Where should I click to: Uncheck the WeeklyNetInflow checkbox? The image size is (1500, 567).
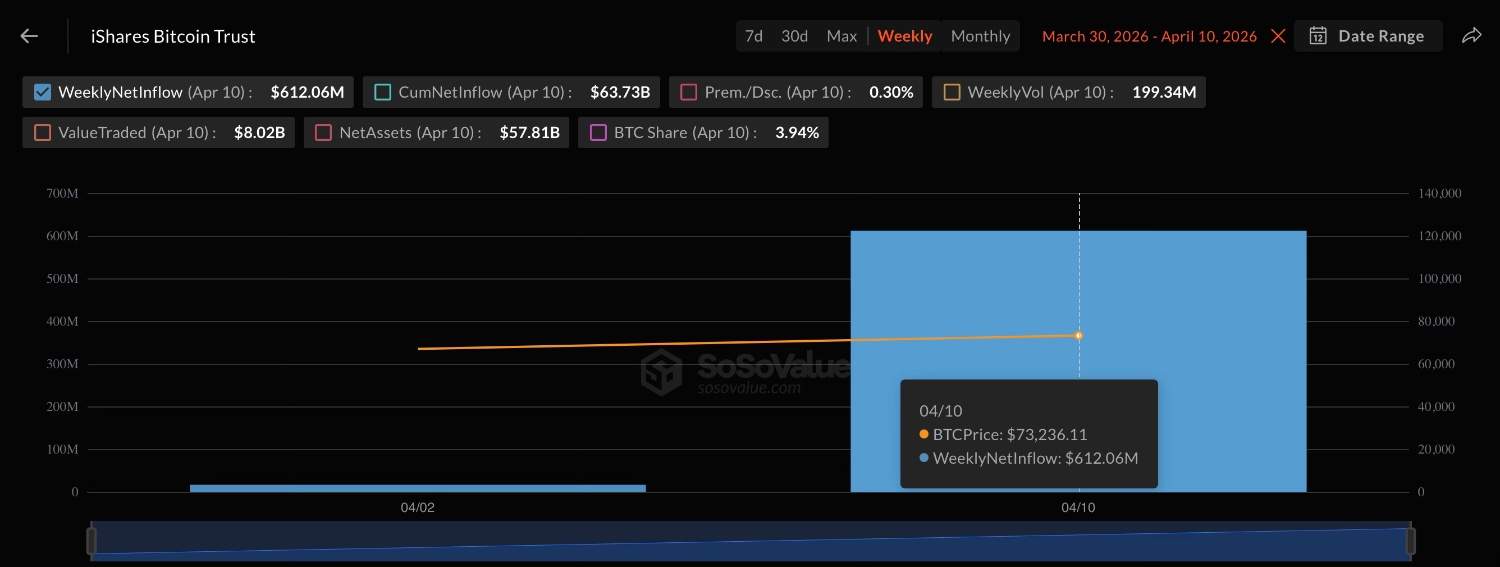[42, 92]
